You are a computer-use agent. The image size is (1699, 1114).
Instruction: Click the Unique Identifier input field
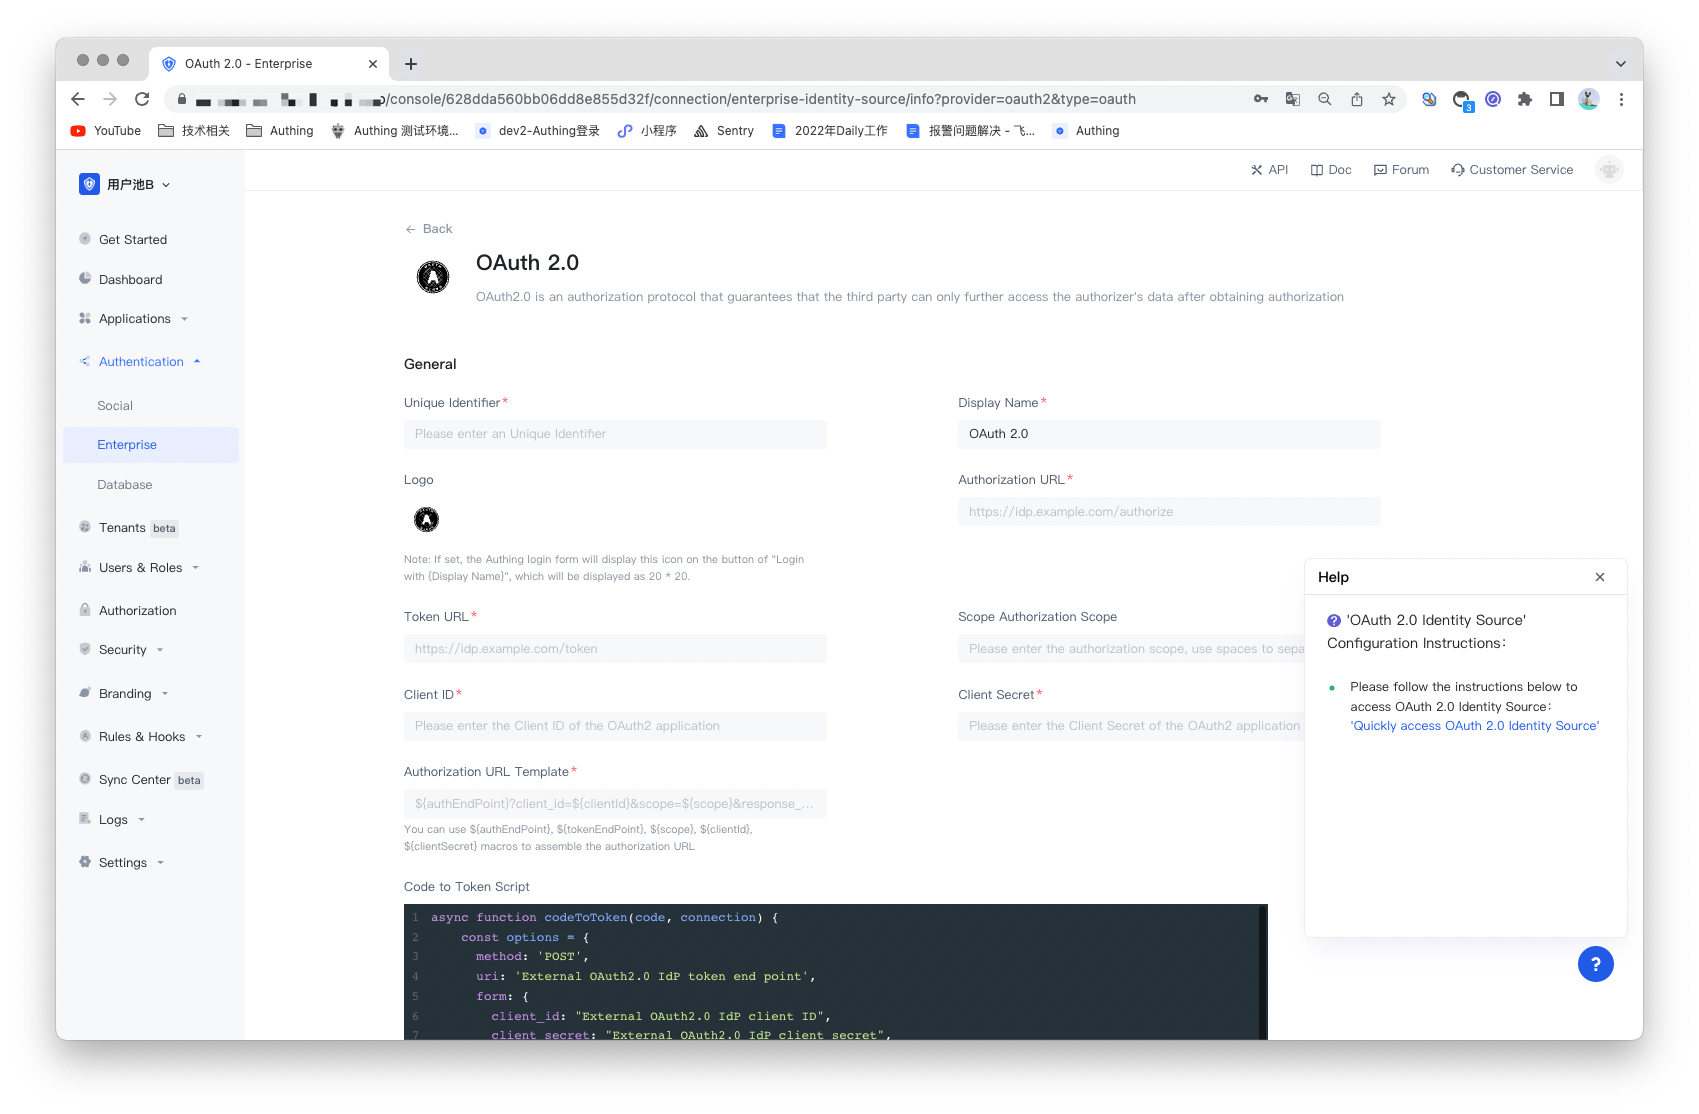pyautogui.click(x=615, y=434)
